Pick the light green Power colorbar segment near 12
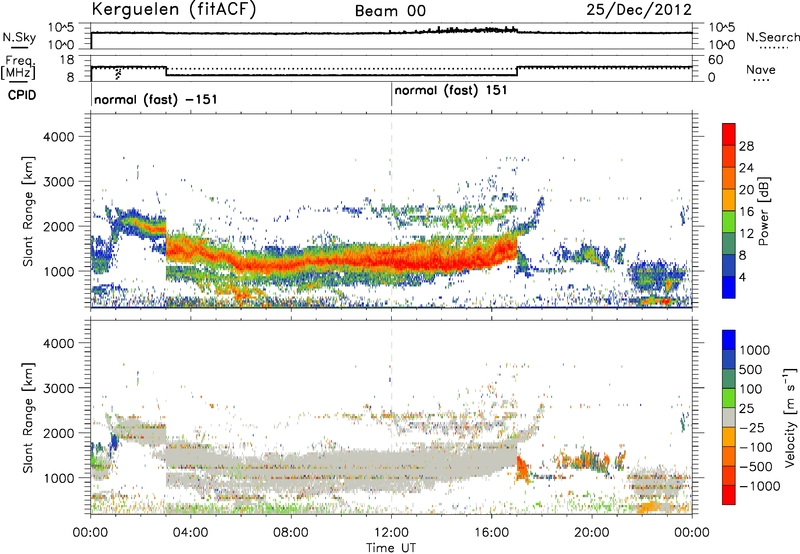The height and width of the screenshot is (554, 800). [729, 222]
